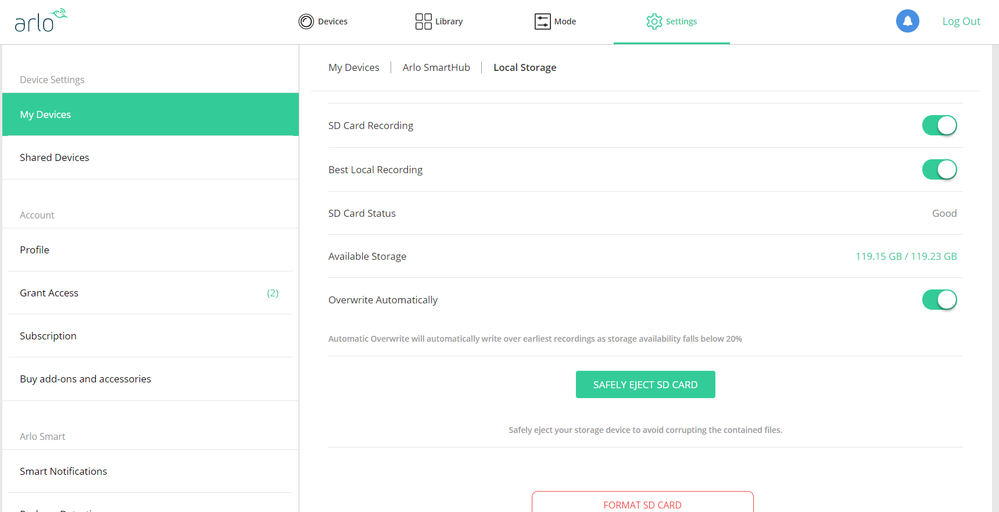
Task: Open the Devices tab
Action: pos(323,22)
